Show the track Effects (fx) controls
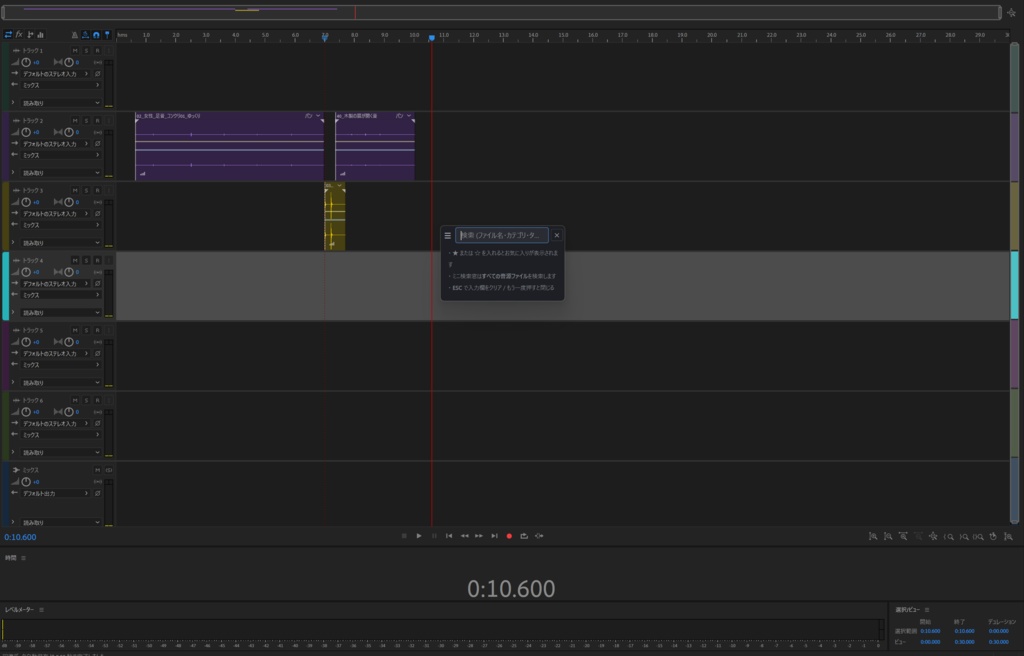Viewport: 1024px width, 656px height. (x=19, y=35)
